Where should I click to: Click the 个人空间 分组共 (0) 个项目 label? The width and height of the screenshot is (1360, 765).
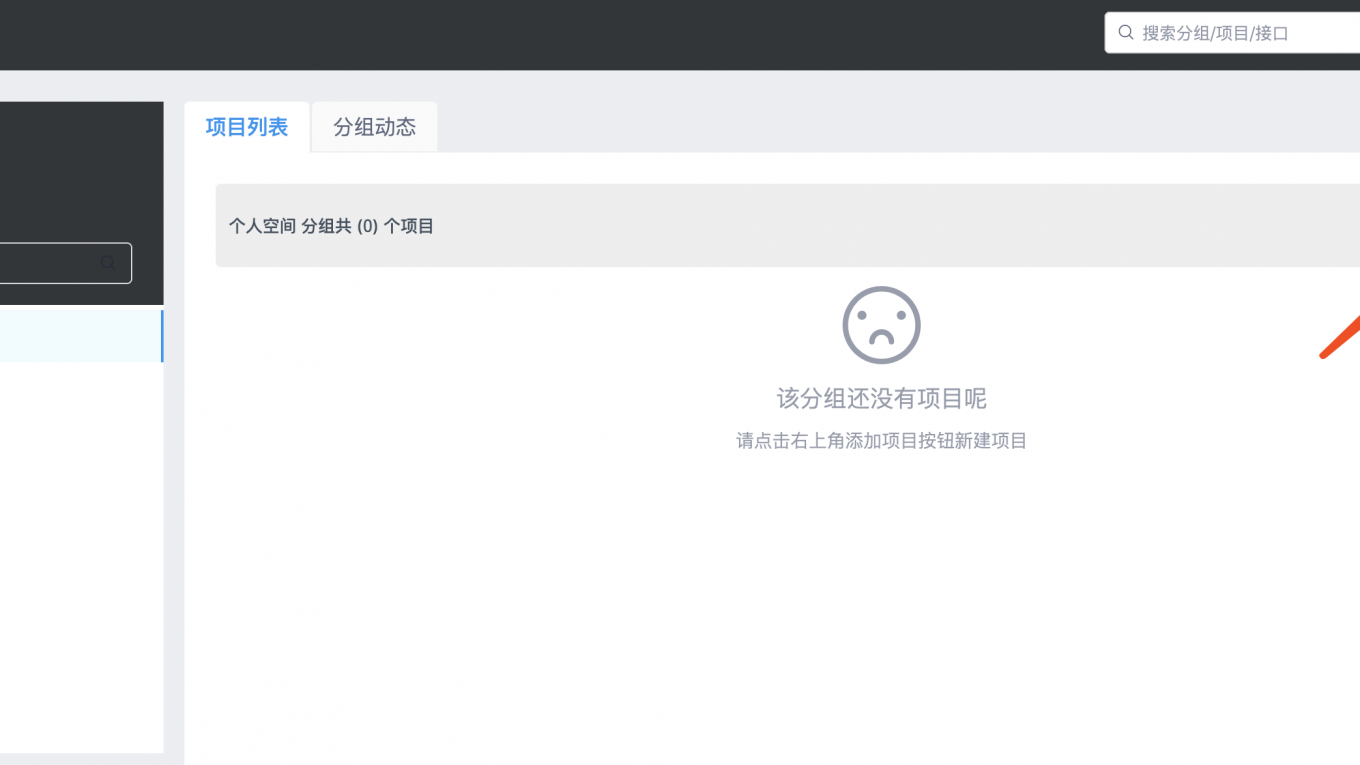click(331, 226)
